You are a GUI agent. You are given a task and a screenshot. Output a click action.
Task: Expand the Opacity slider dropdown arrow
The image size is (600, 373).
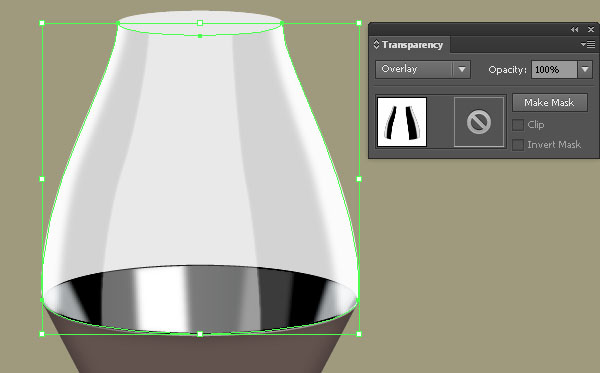585,70
